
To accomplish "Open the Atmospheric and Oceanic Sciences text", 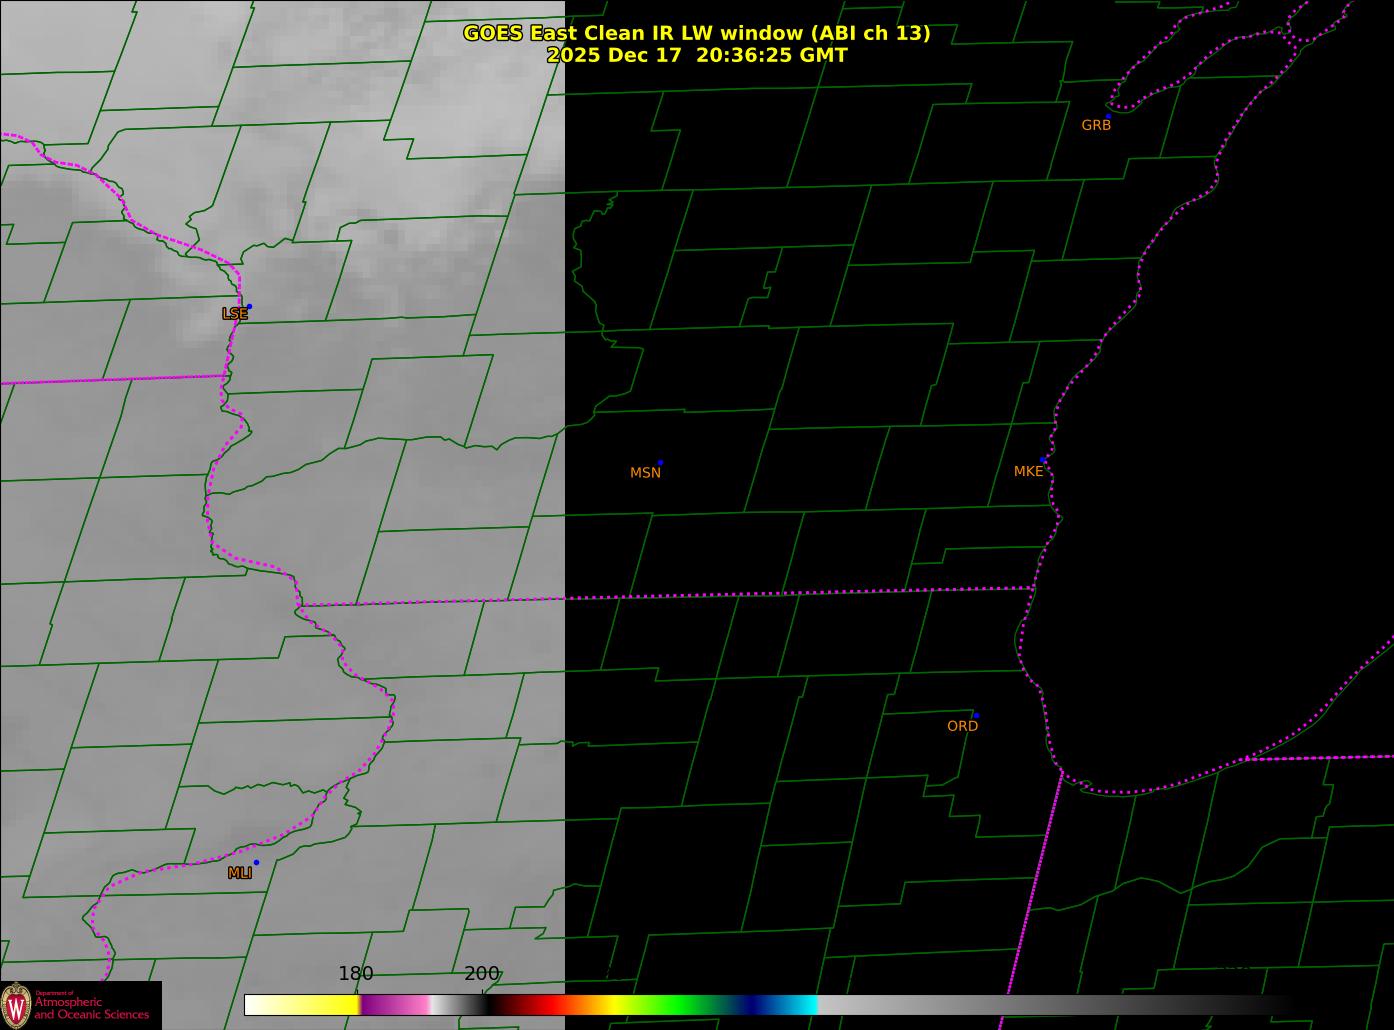I will click(x=91, y=1008).
